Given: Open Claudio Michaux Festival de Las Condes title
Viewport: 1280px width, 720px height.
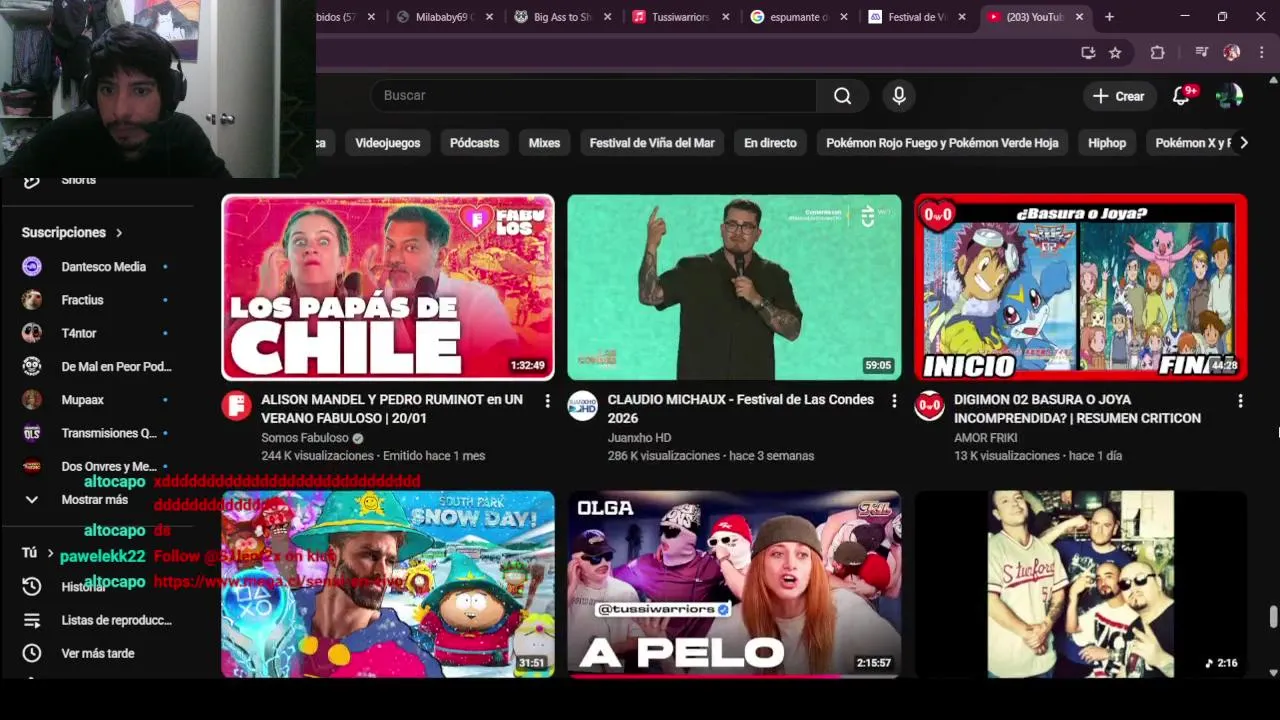Looking at the screenshot, I should (741, 409).
